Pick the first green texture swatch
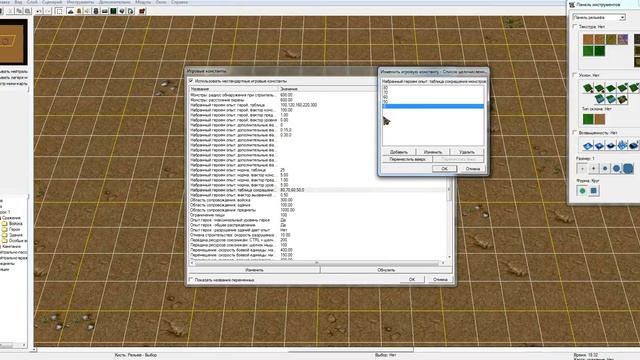 click(588, 51)
